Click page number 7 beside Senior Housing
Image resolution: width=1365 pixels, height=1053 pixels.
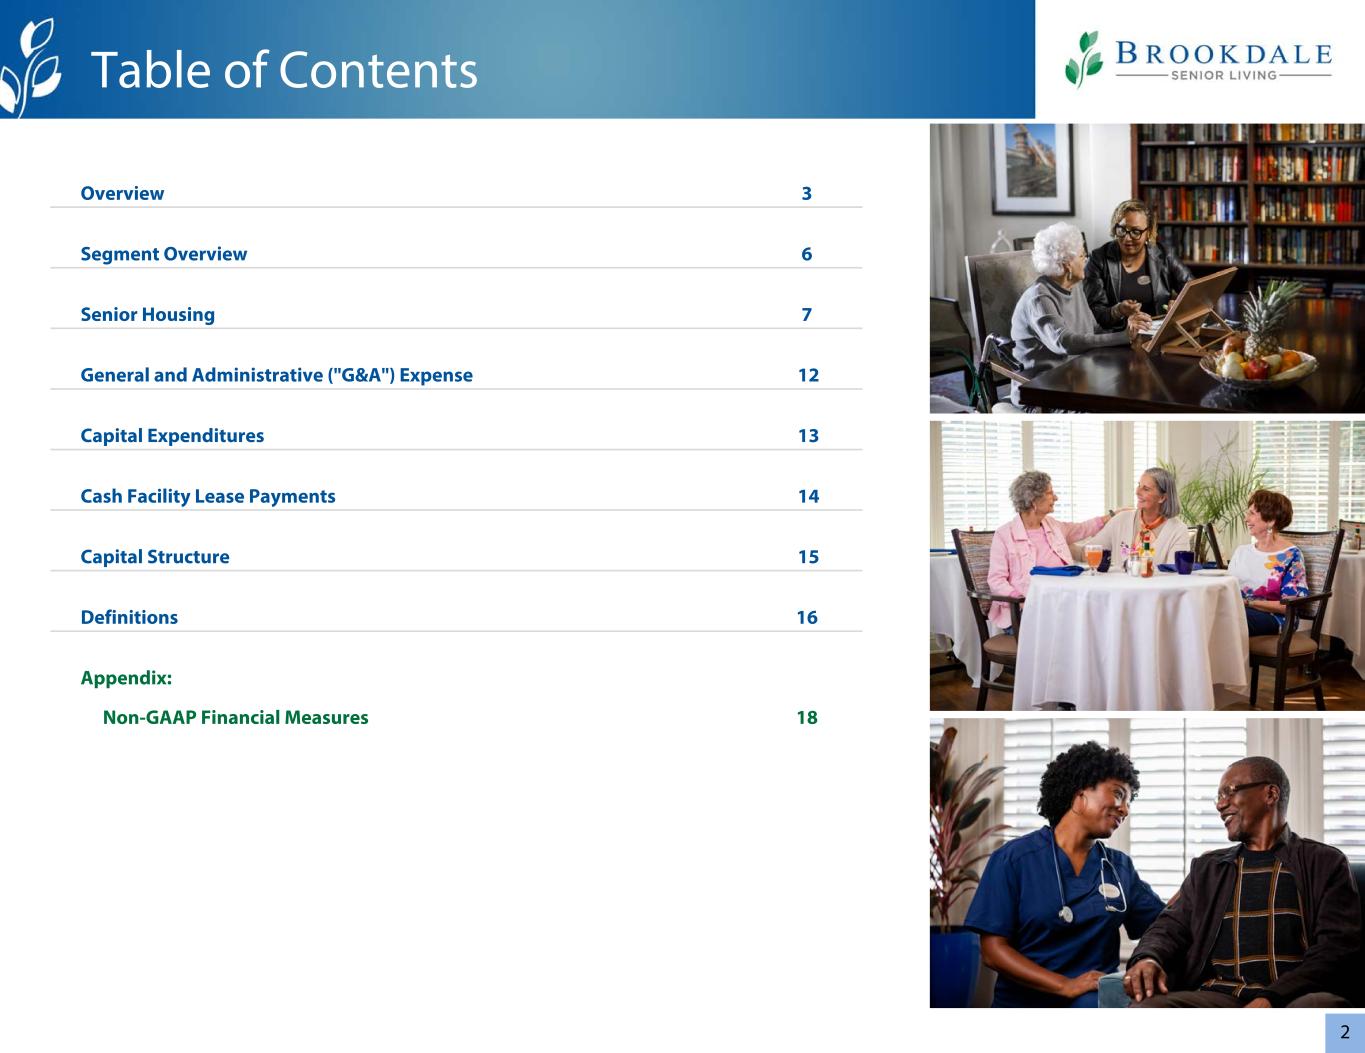tap(806, 314)
